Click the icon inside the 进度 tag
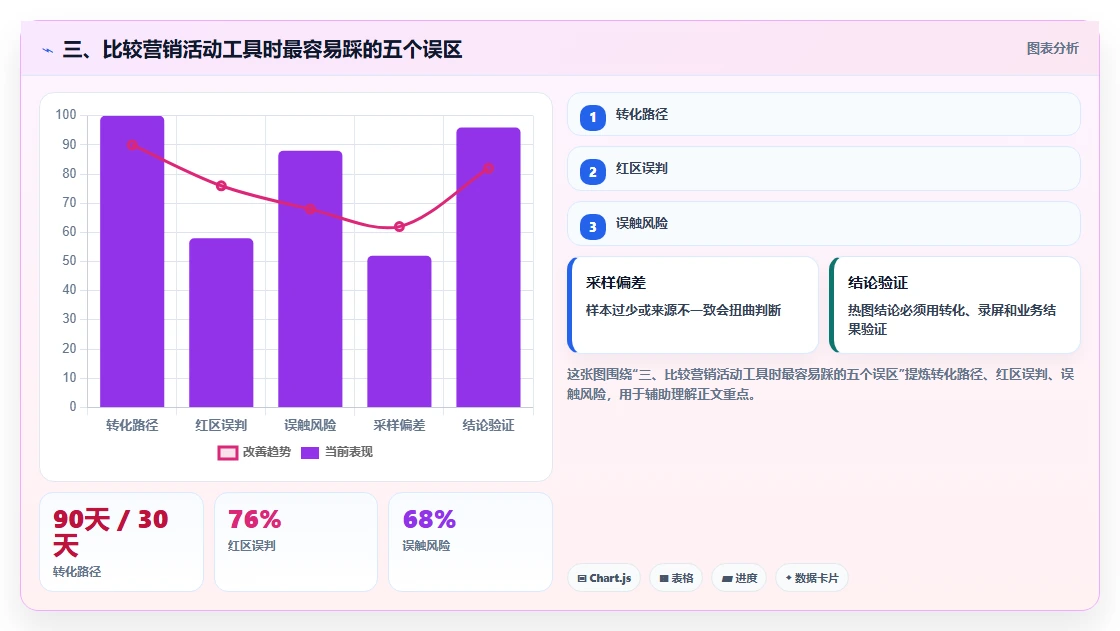1120x631 pixels. coord(727,579)
